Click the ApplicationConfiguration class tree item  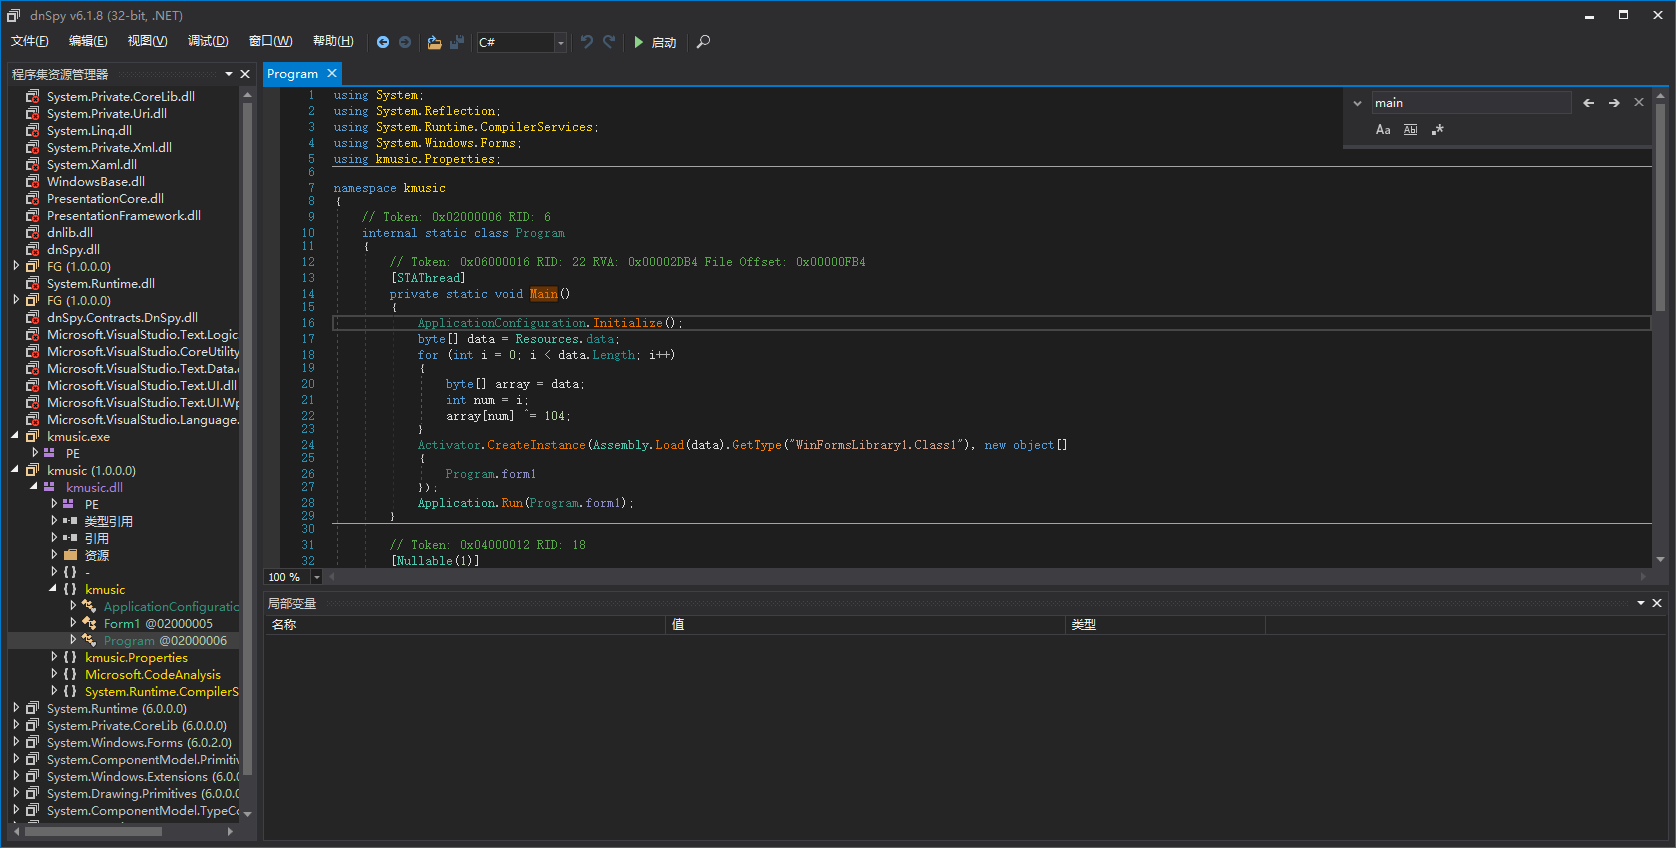tap(171, 606)
